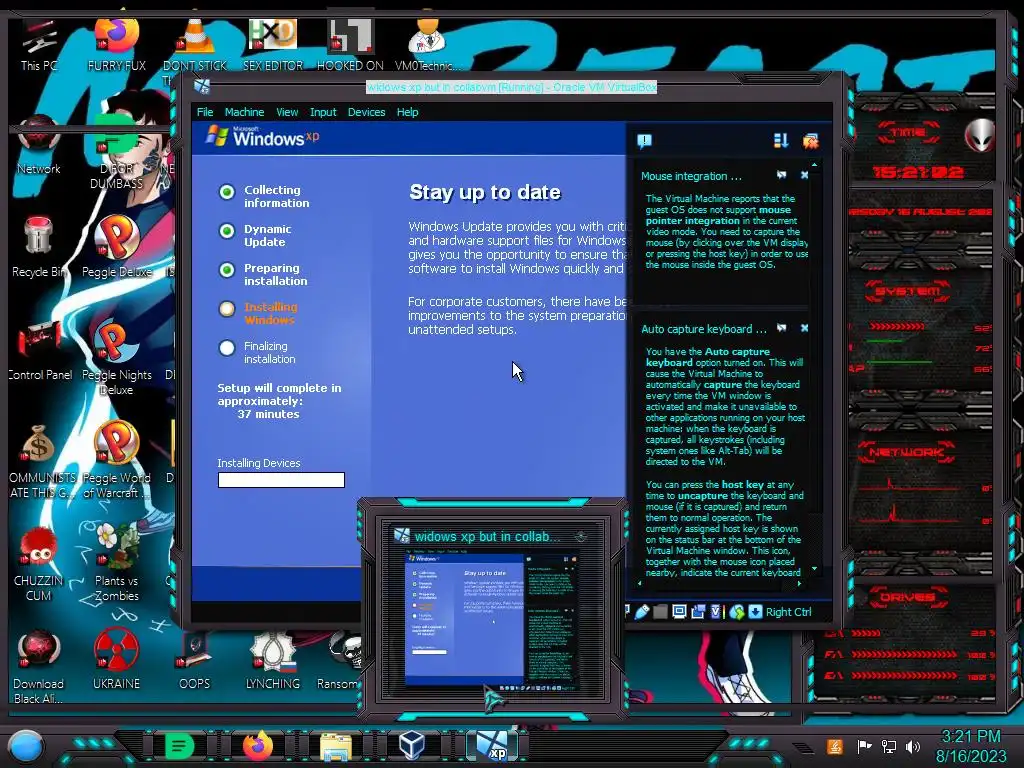Click the VirtualBox window title icon

tap(202, 86)
